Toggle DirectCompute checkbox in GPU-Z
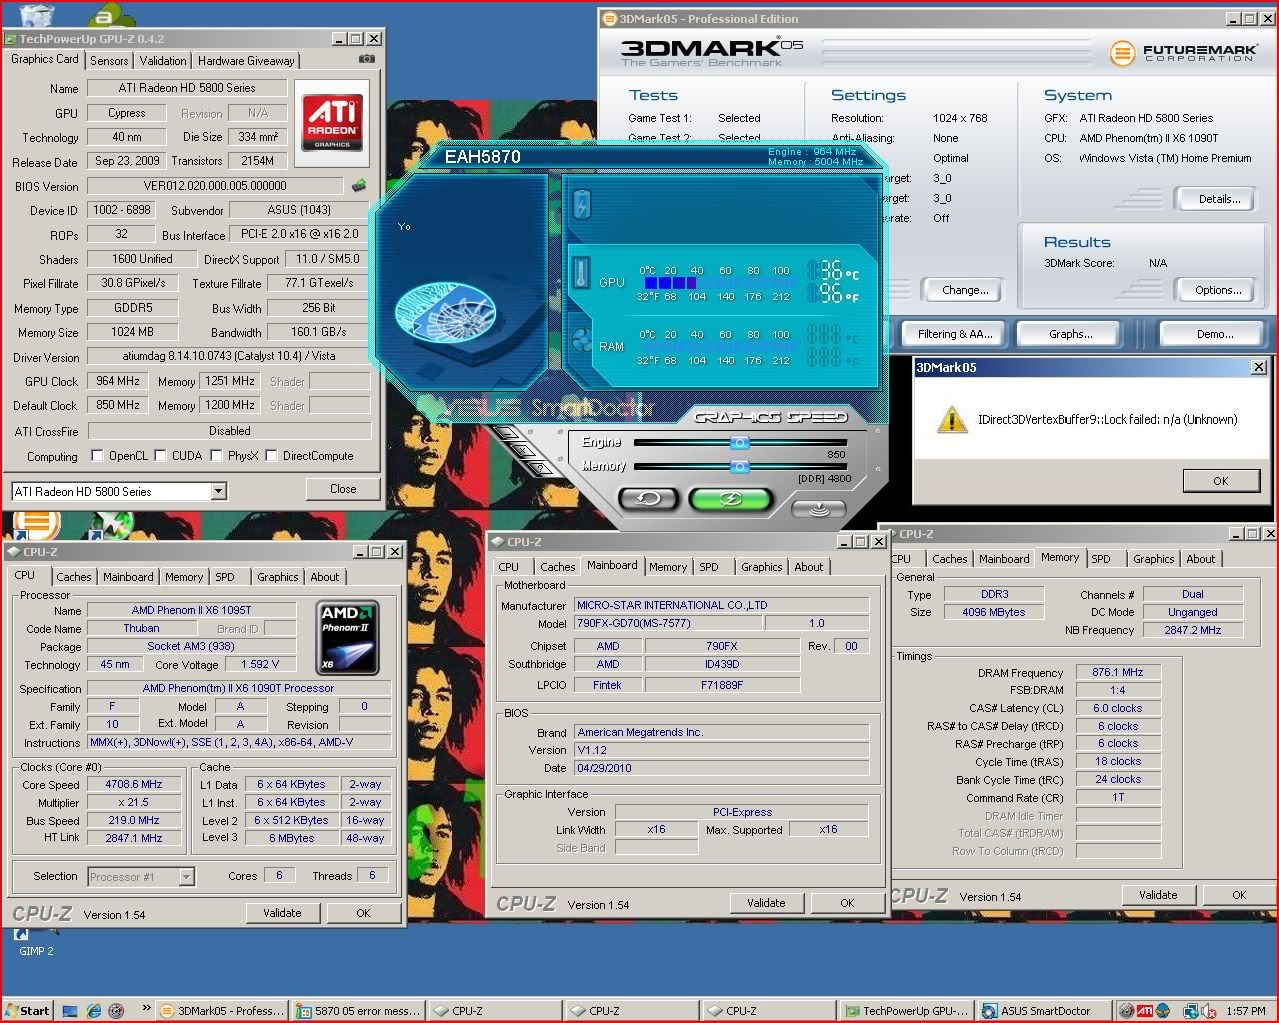Image resolution: width=1279 pixels, height=1023 pixels. (271, 456)
